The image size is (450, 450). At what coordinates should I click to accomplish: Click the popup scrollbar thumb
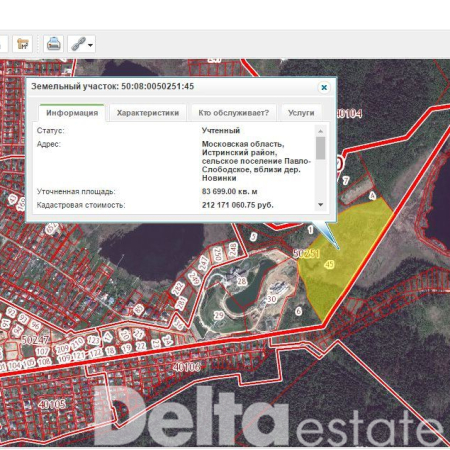[321, 148]
